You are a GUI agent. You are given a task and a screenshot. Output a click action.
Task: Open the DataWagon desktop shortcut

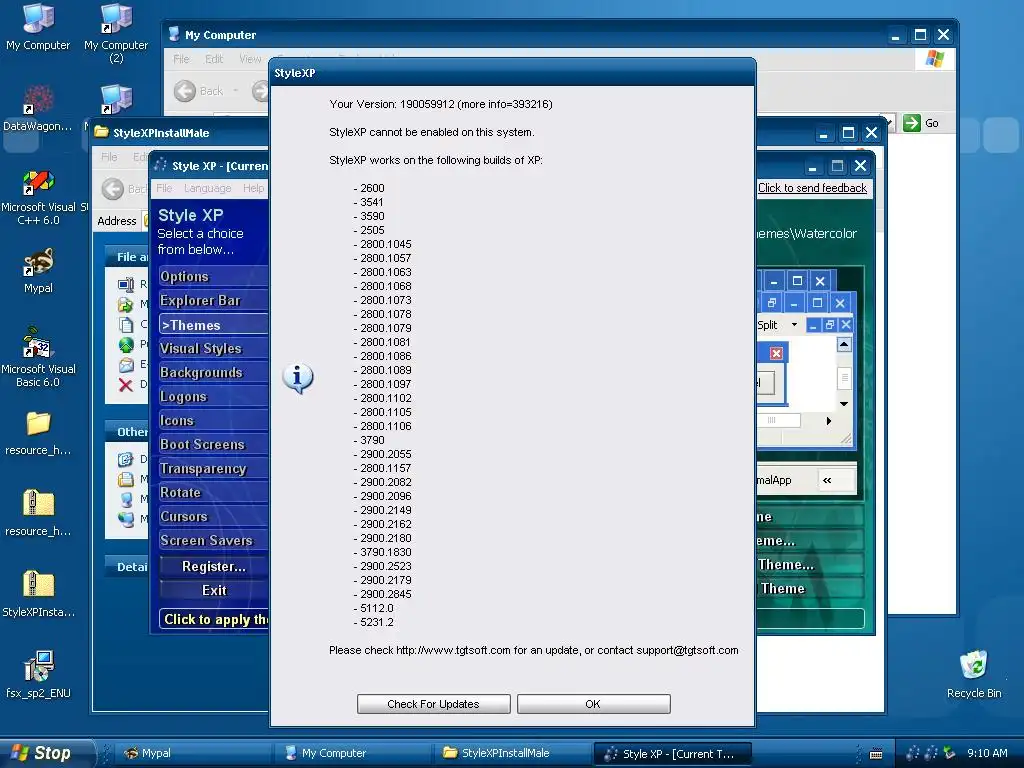38,108
